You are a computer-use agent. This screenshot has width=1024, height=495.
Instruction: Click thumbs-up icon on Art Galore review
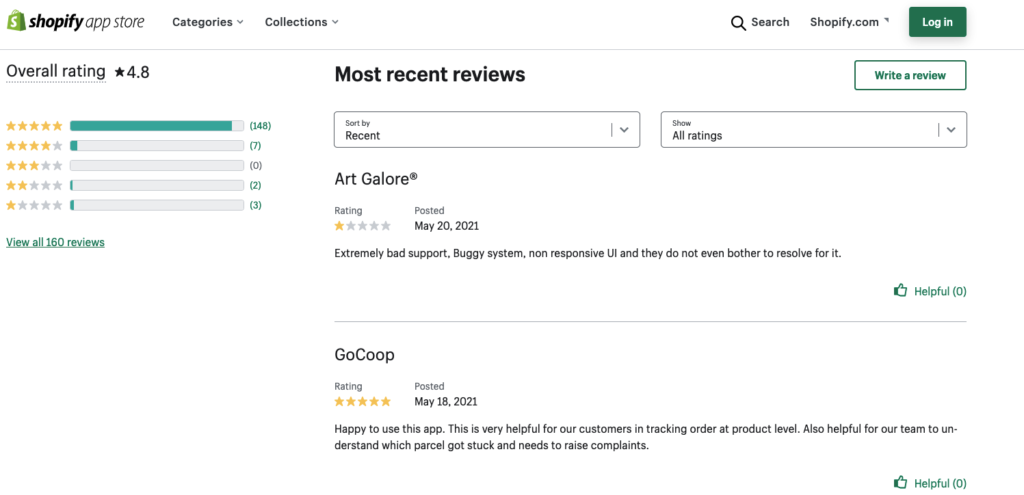click(x=901, y=291)
